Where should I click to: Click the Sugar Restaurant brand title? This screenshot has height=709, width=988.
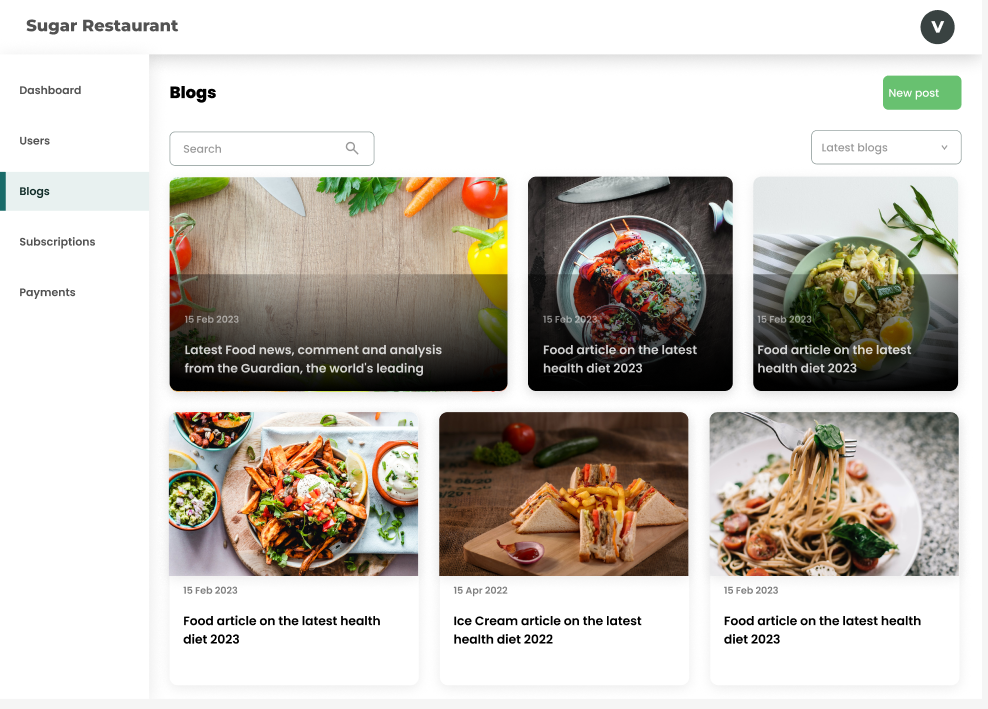tap(102, 26)
